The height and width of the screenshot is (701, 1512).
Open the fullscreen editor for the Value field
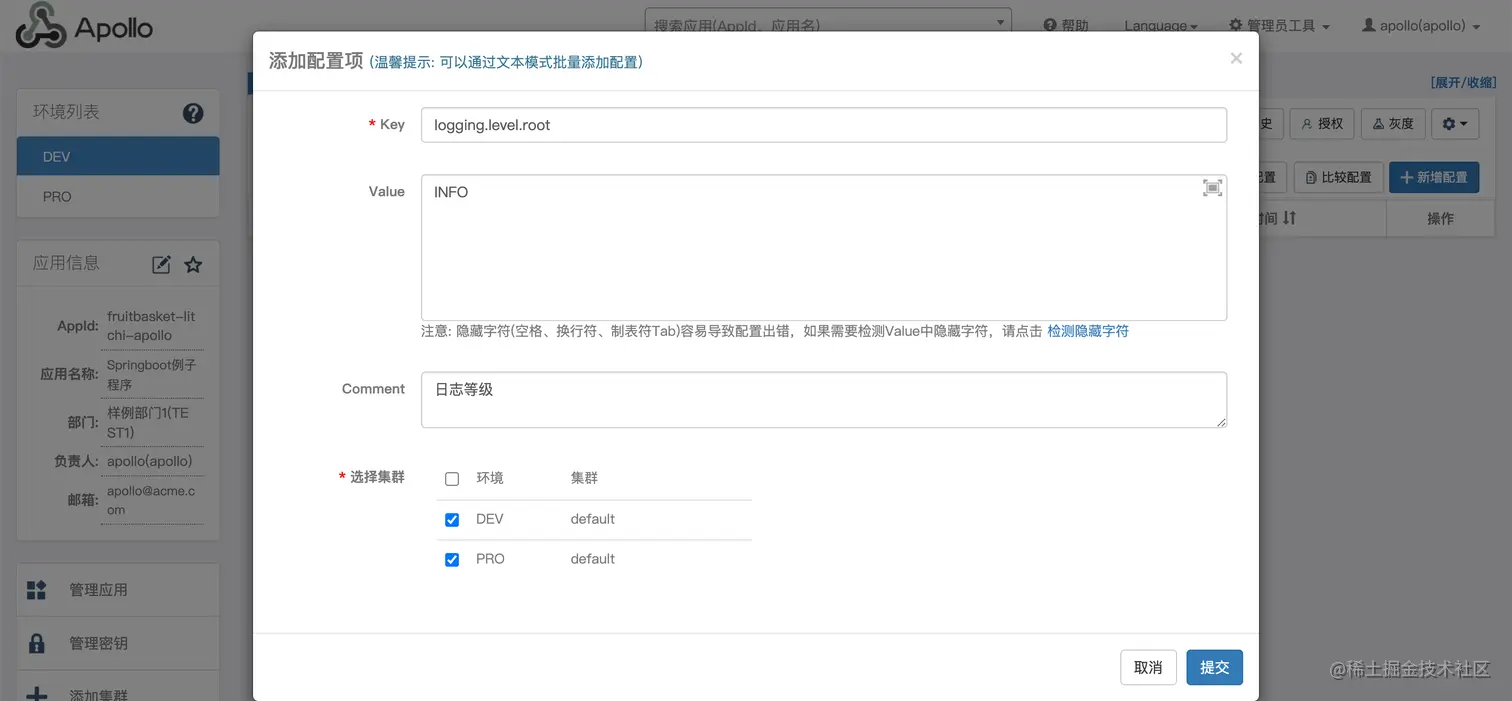pos(1212,187)
